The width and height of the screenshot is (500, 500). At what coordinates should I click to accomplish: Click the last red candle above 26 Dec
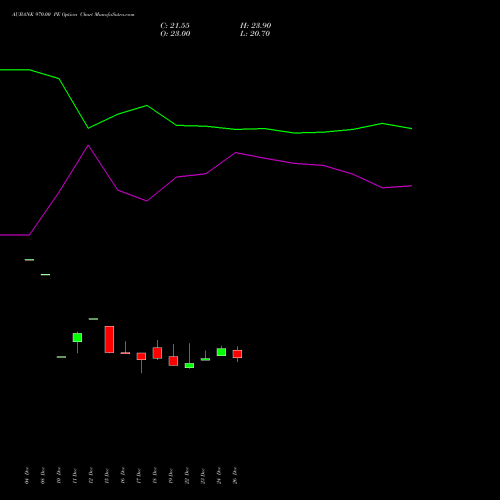point(237,354)
